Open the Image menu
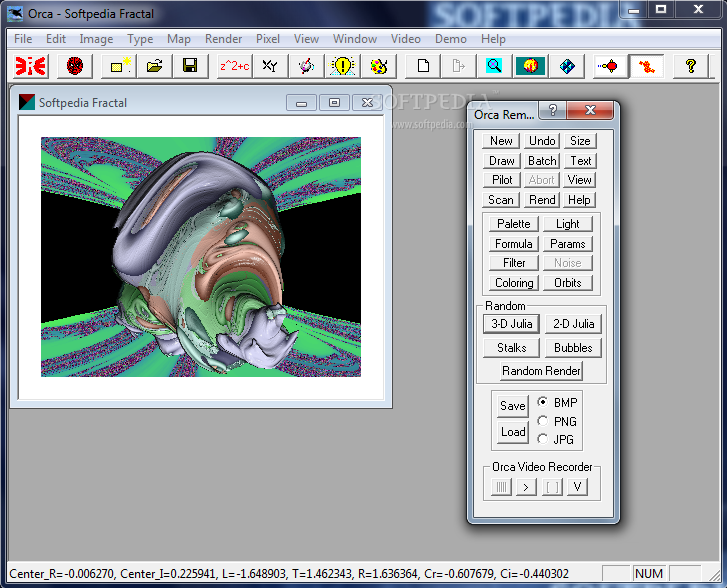The width and height of the screenshot is (727, 588). tap(96, 39)
